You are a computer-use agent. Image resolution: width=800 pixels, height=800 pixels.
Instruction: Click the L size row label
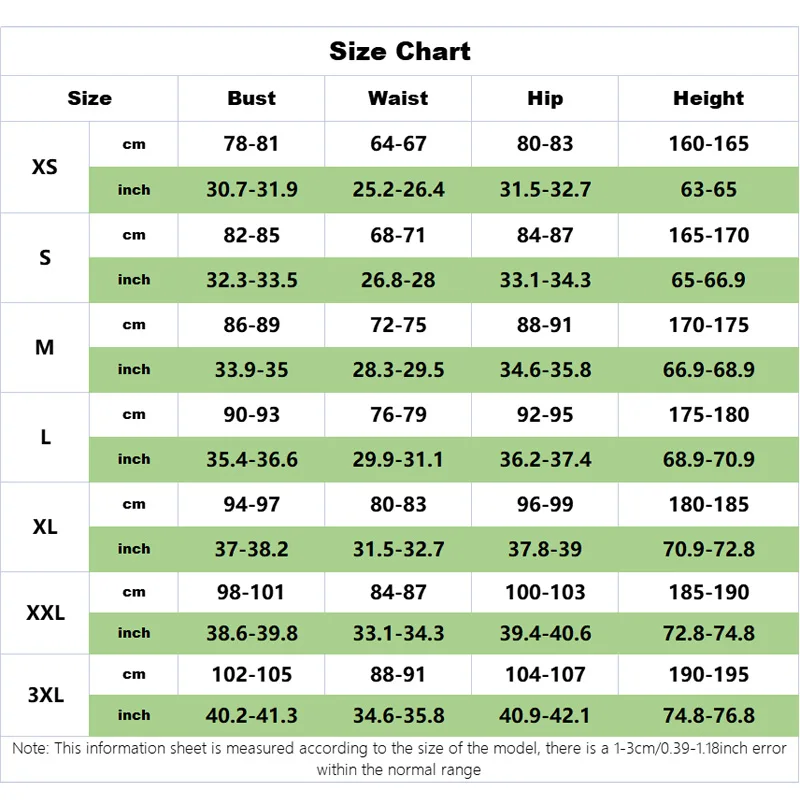click(x=45, y=437)
